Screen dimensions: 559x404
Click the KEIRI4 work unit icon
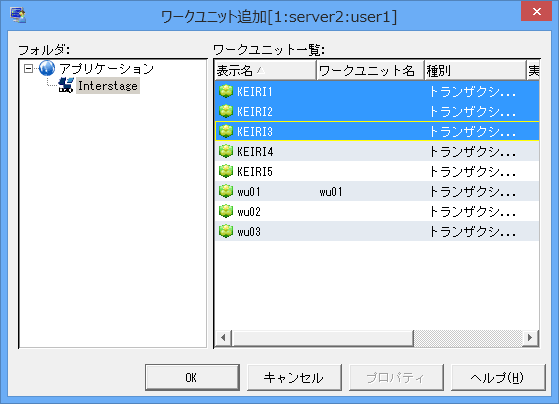pyautogui.click(x=226, y=152)
